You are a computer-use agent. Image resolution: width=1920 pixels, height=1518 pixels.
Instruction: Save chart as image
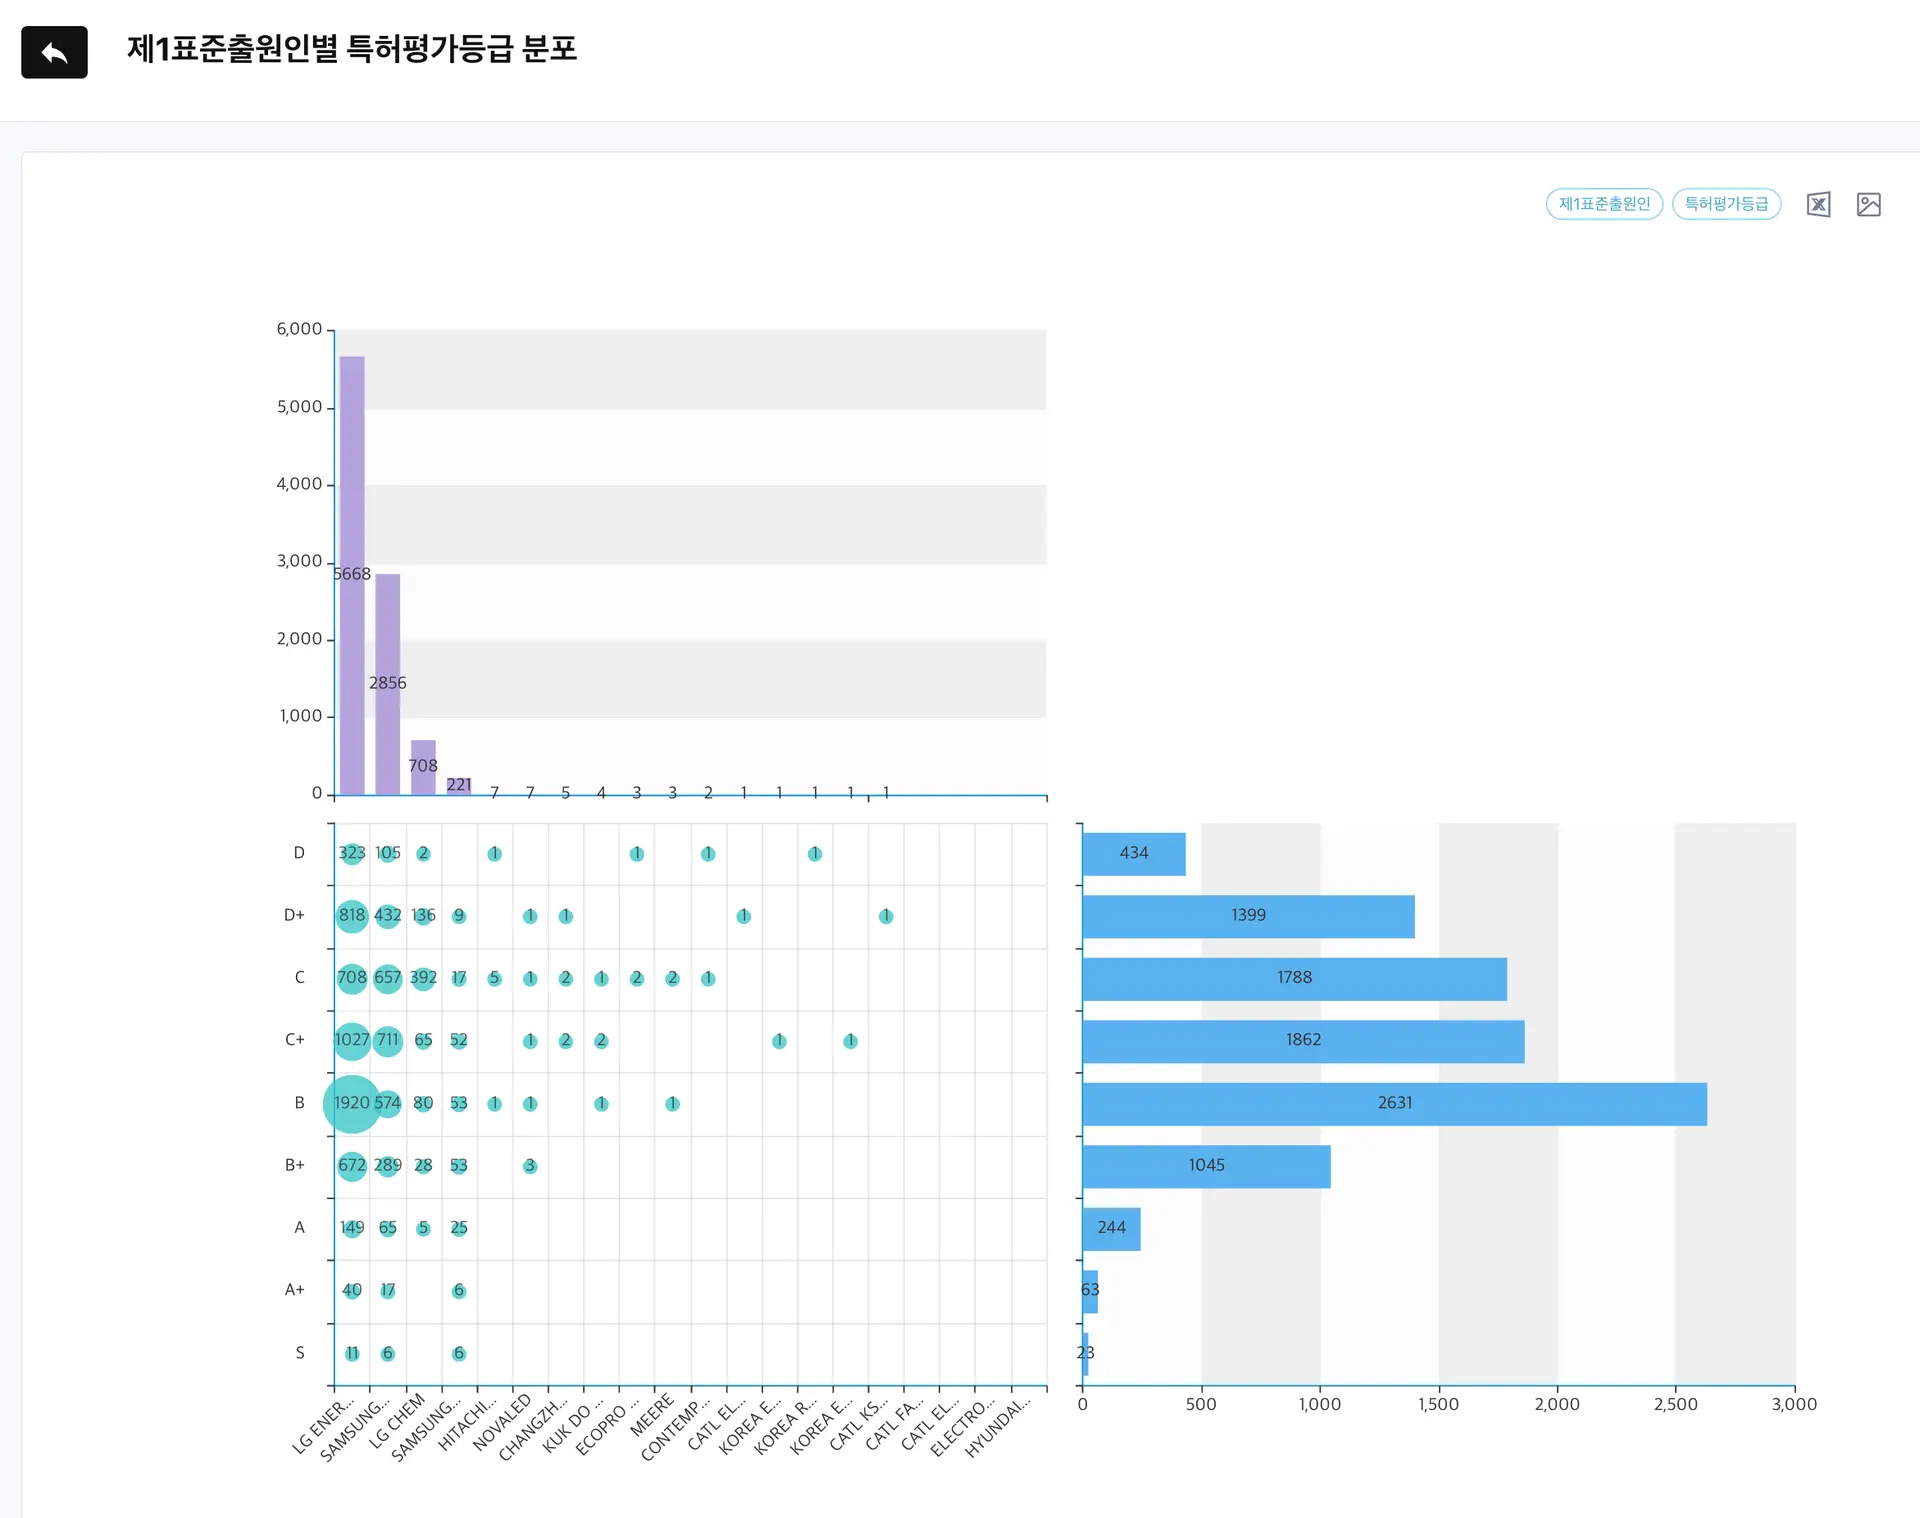coord(1868,205)
